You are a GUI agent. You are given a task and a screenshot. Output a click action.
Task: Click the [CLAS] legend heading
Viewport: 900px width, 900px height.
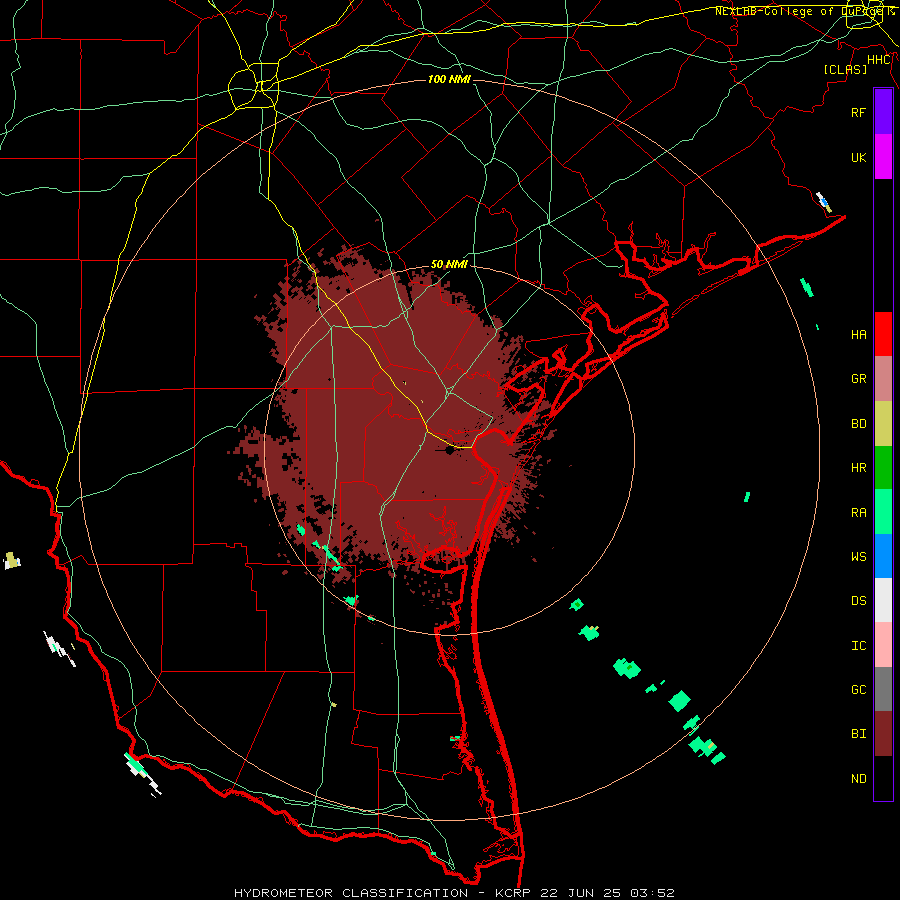[x=845, y=70]
